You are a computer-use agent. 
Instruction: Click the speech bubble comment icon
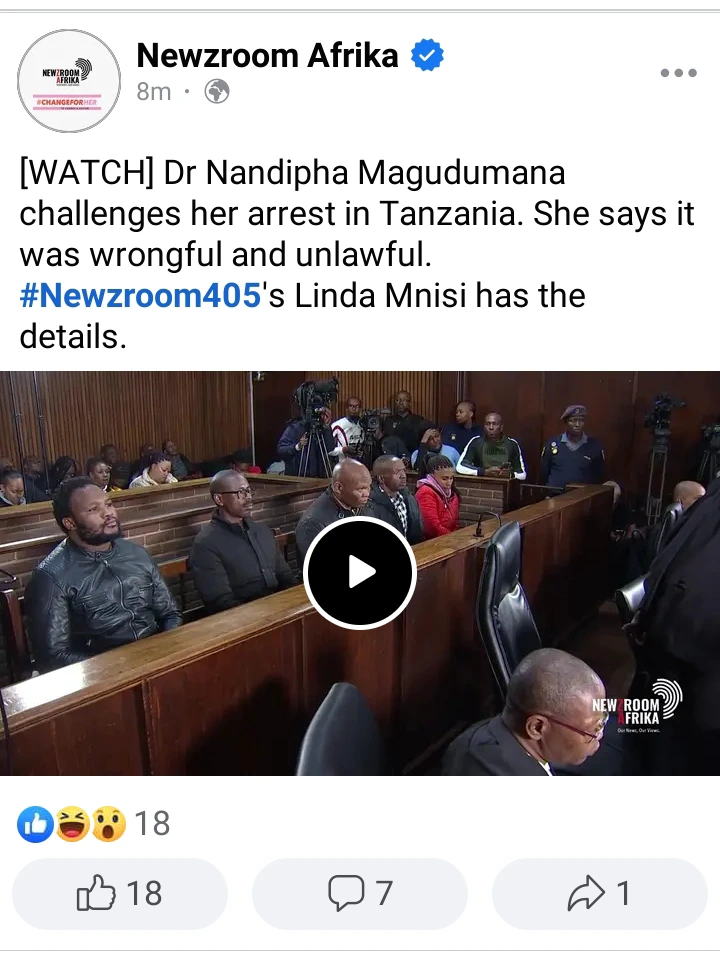coord(346,893)
